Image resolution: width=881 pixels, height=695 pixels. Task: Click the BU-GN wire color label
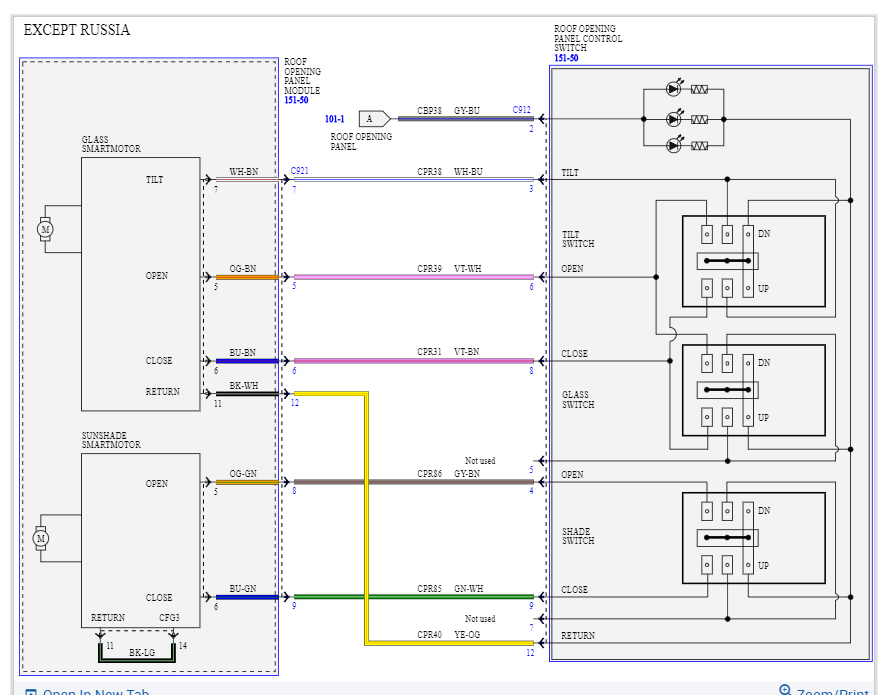[242, 588]
